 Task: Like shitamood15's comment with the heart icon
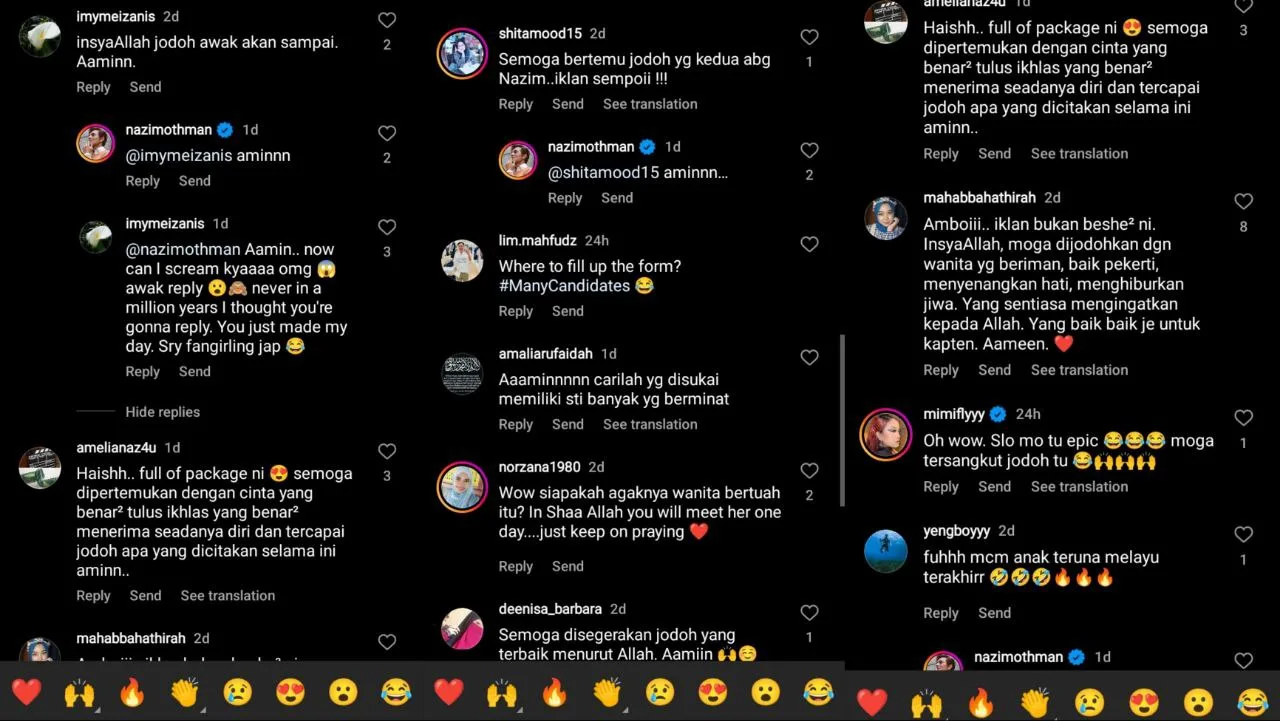pos(809,37)
